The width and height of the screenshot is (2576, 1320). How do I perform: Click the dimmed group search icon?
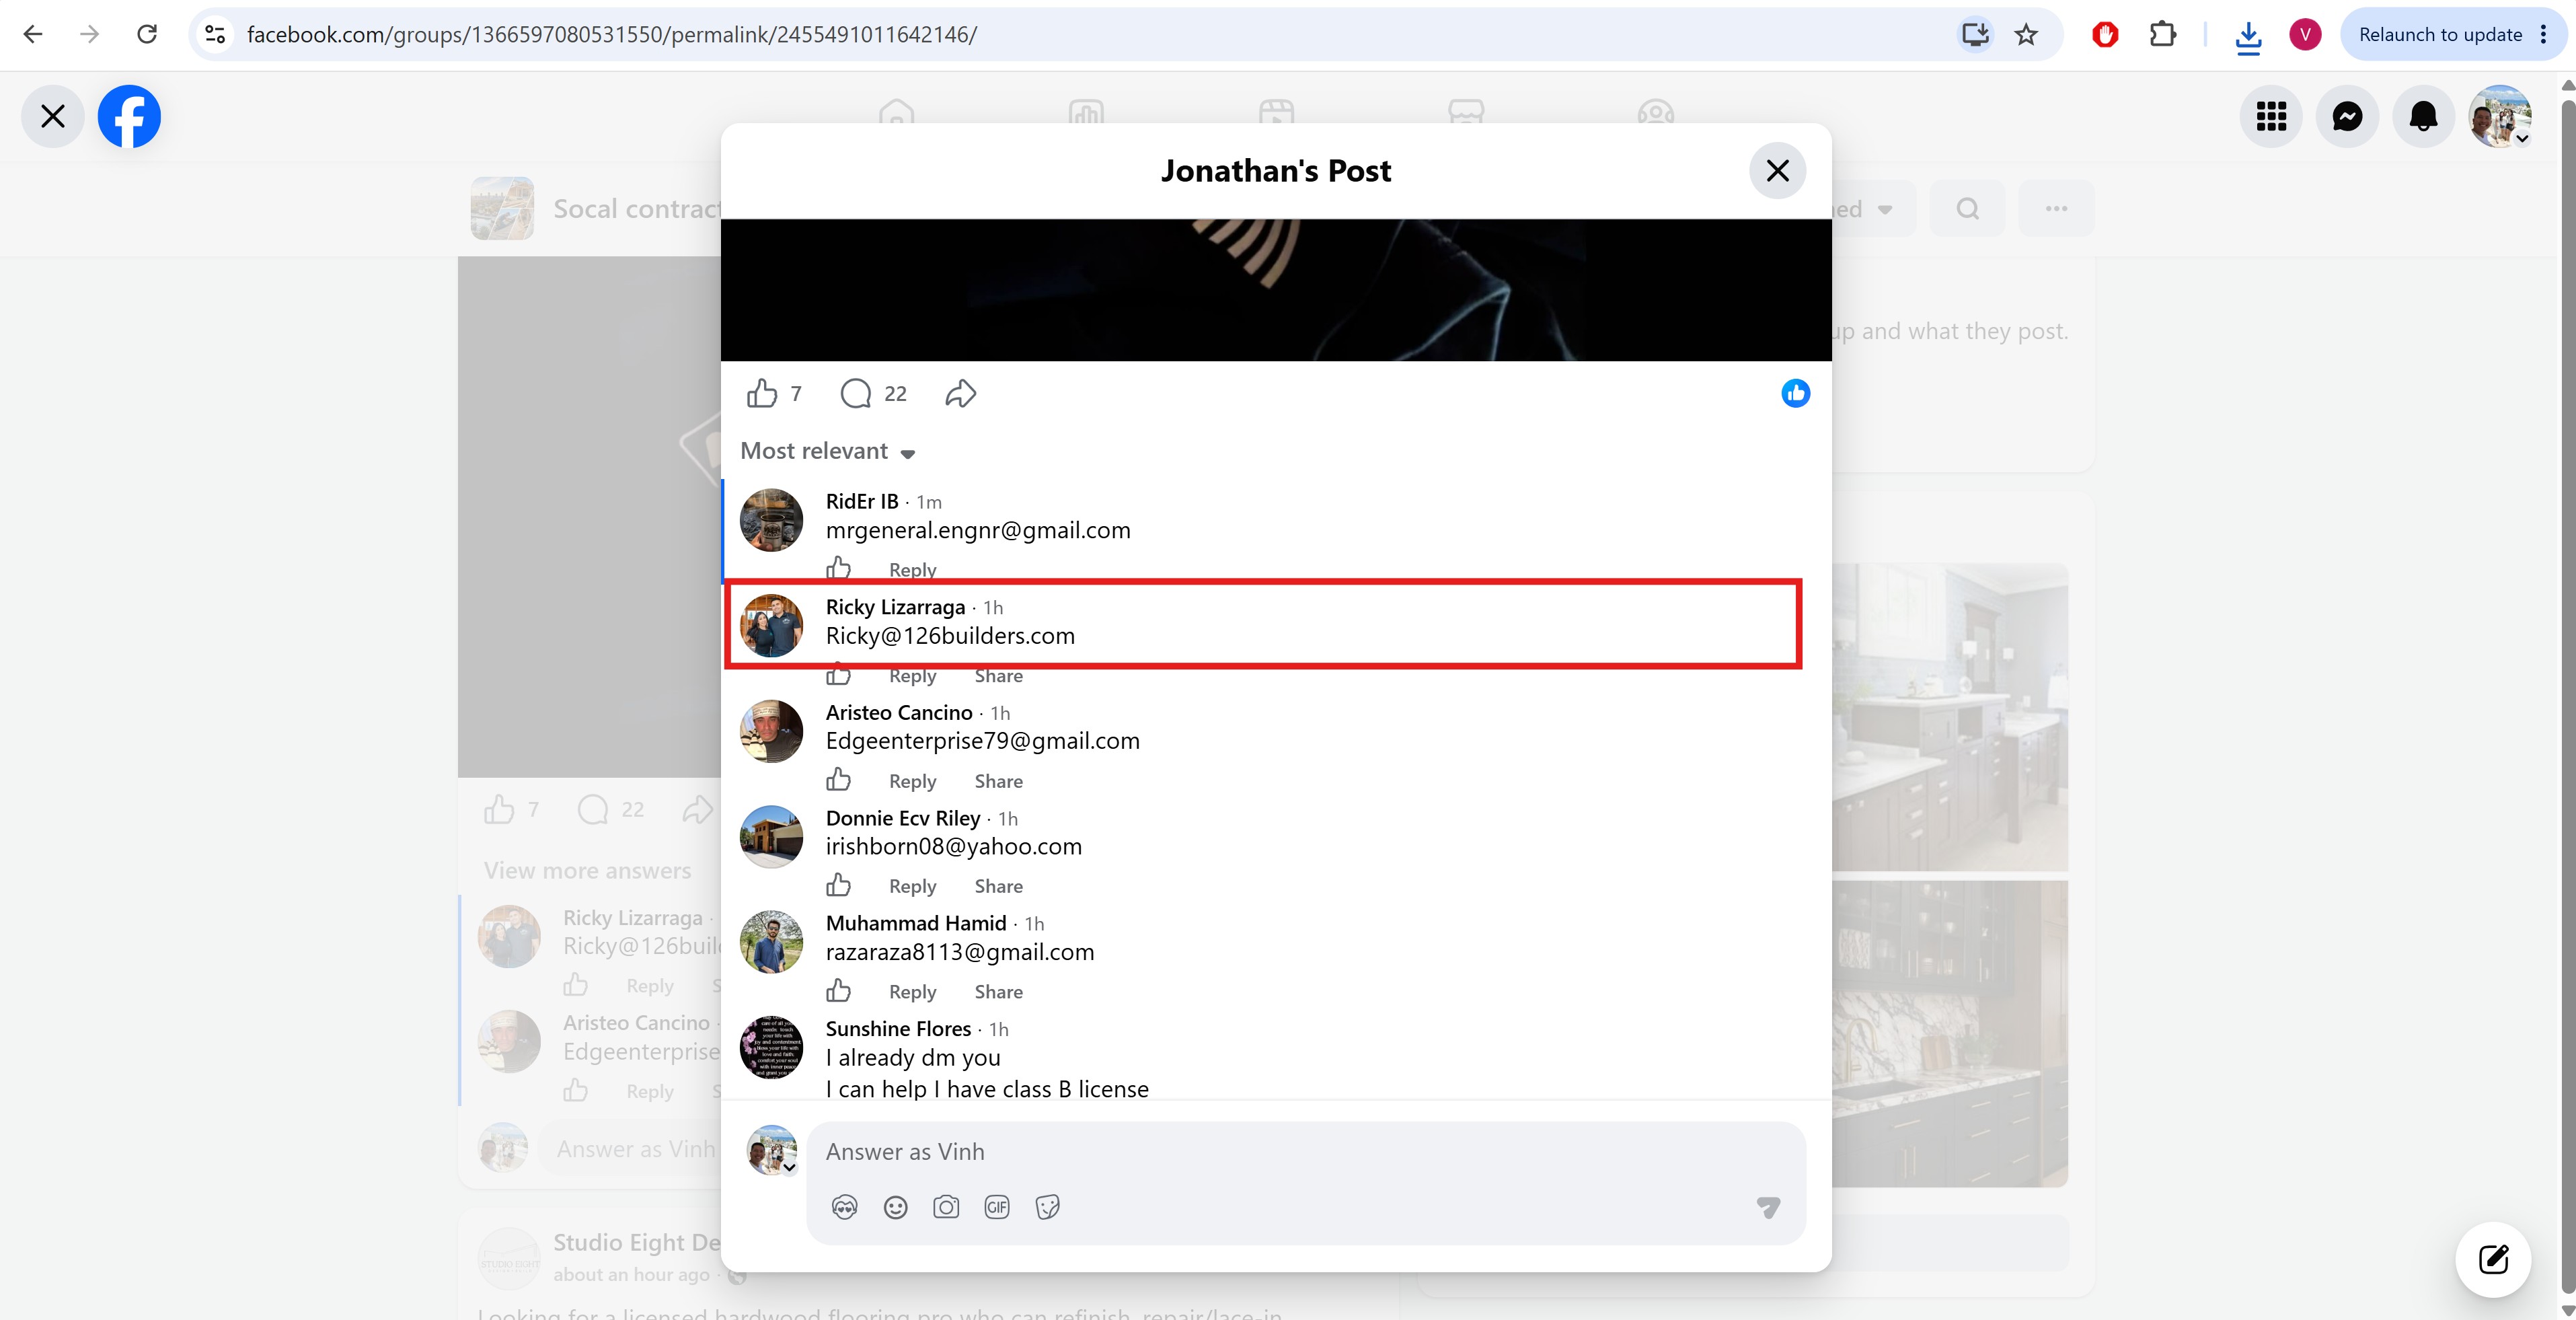point(1967,209)
